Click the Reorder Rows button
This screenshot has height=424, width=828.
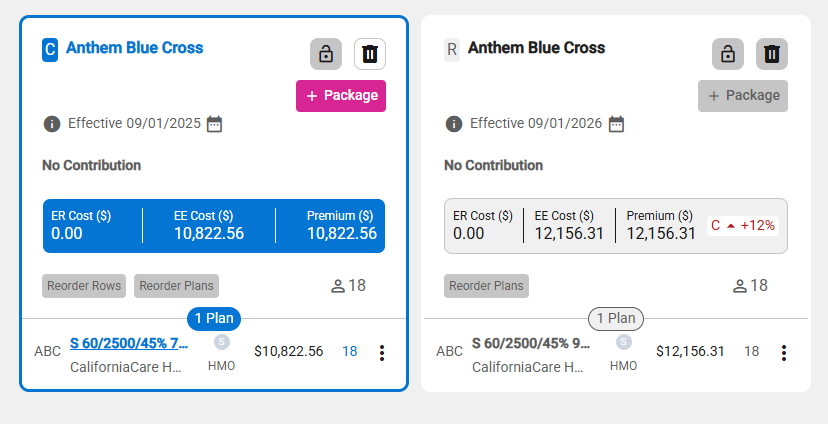pyautogui.click(x=84, y=286)
